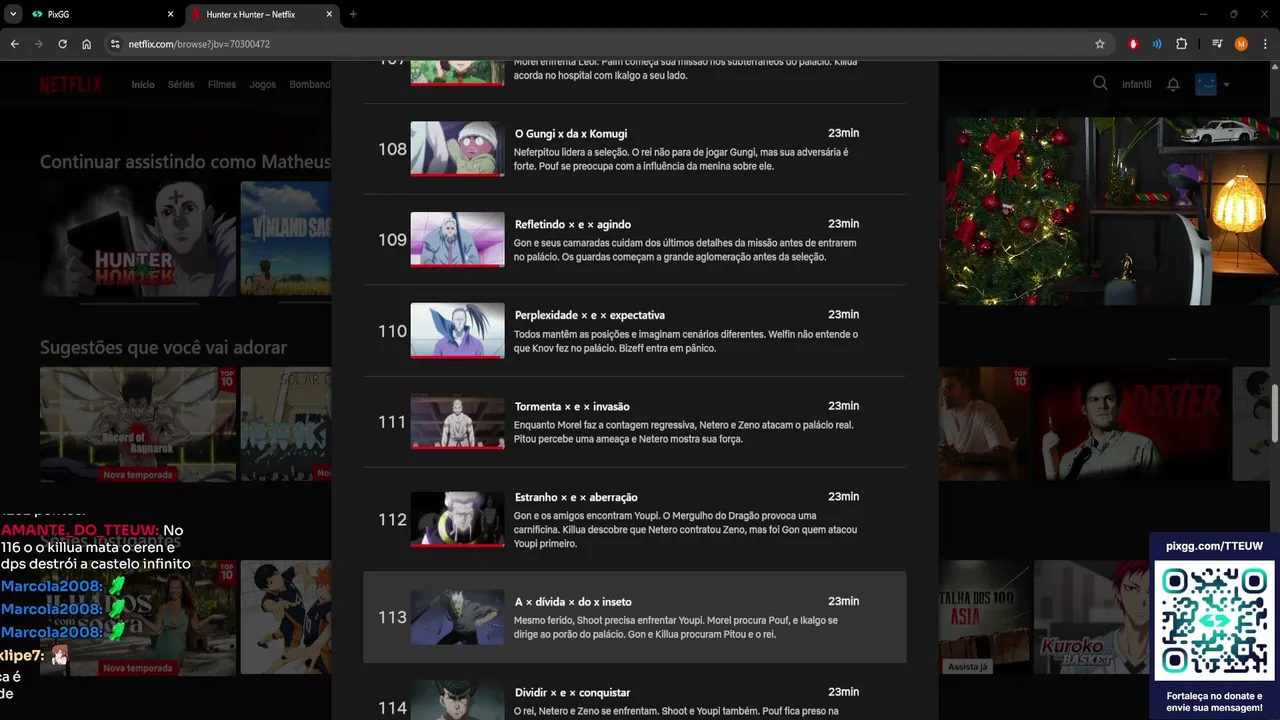This screenshot has height=720, width=1280.
Task: Select the Hunter x Hunter – Netflix tab
Action: tap(263, 14)
